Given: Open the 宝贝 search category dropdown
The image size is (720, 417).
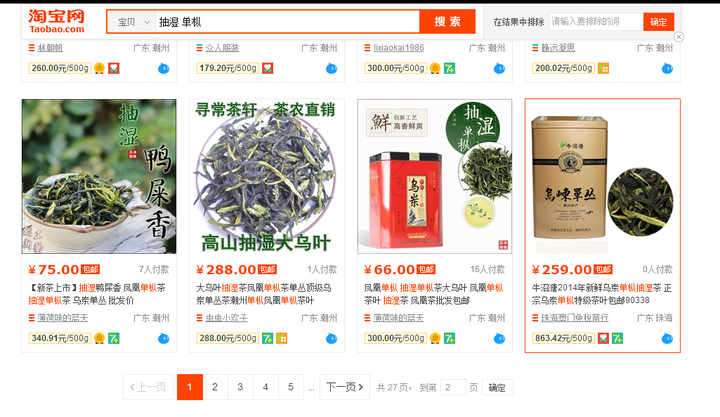Looking at the screenshot, I should tap(132, 22).
